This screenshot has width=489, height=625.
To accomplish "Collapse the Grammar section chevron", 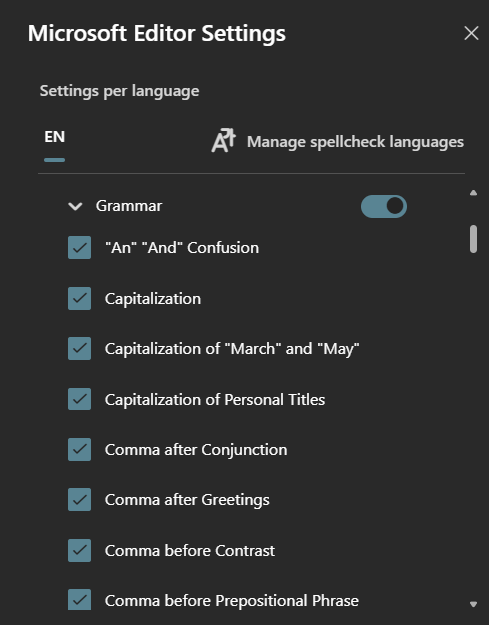I will point(75,206).
